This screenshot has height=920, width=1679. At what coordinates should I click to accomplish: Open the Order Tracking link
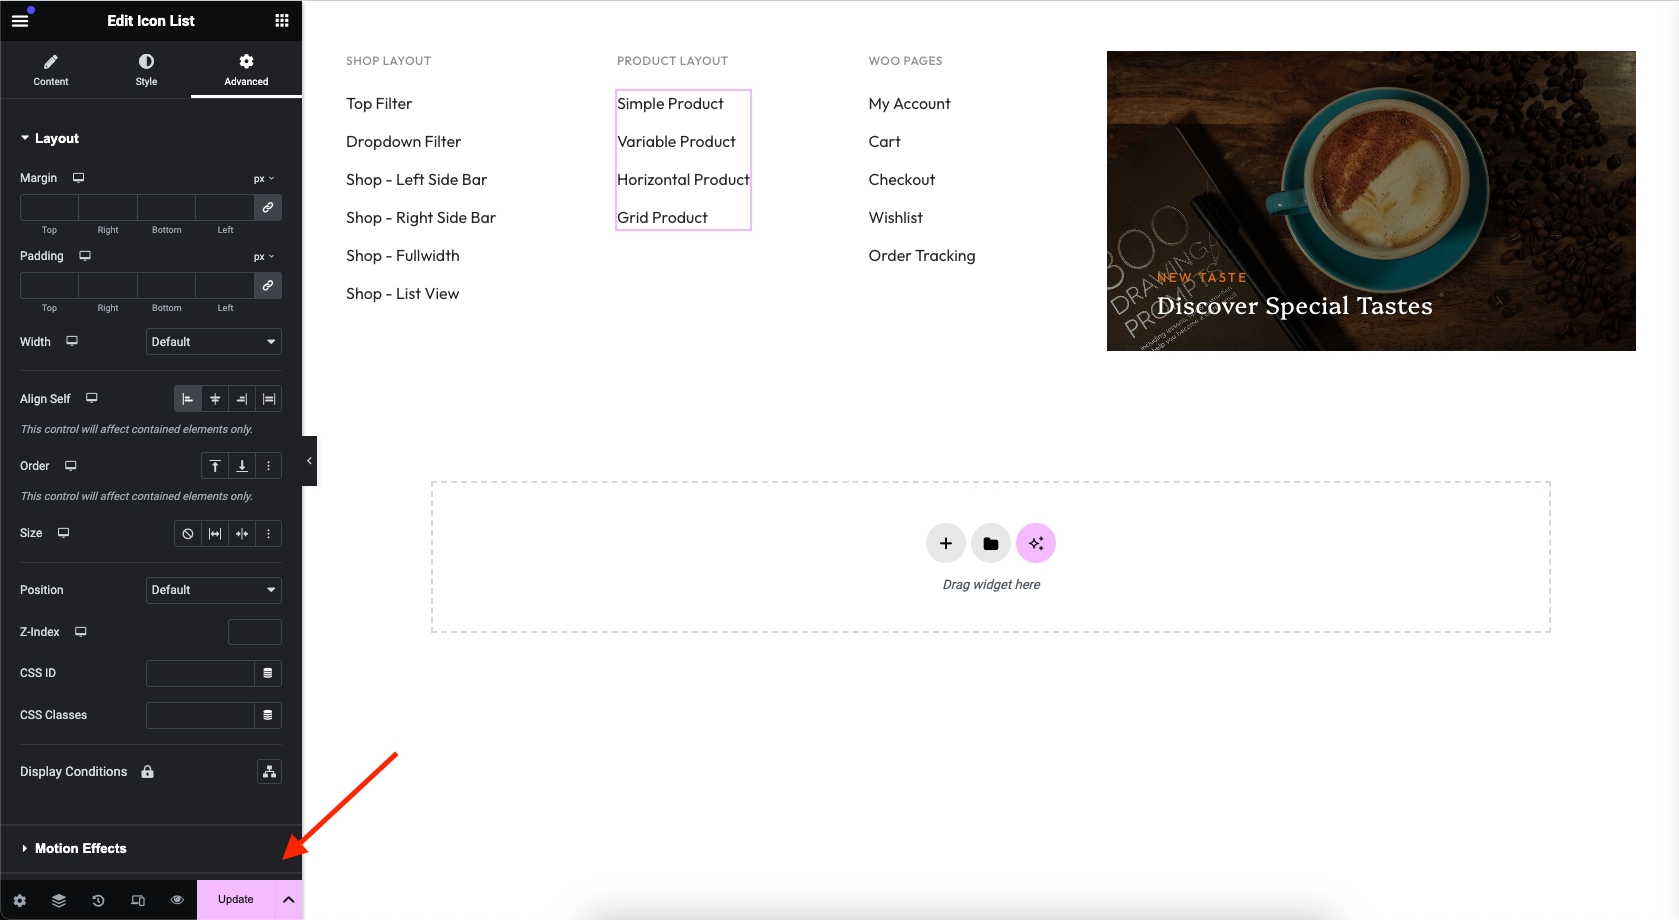[921, 256]
